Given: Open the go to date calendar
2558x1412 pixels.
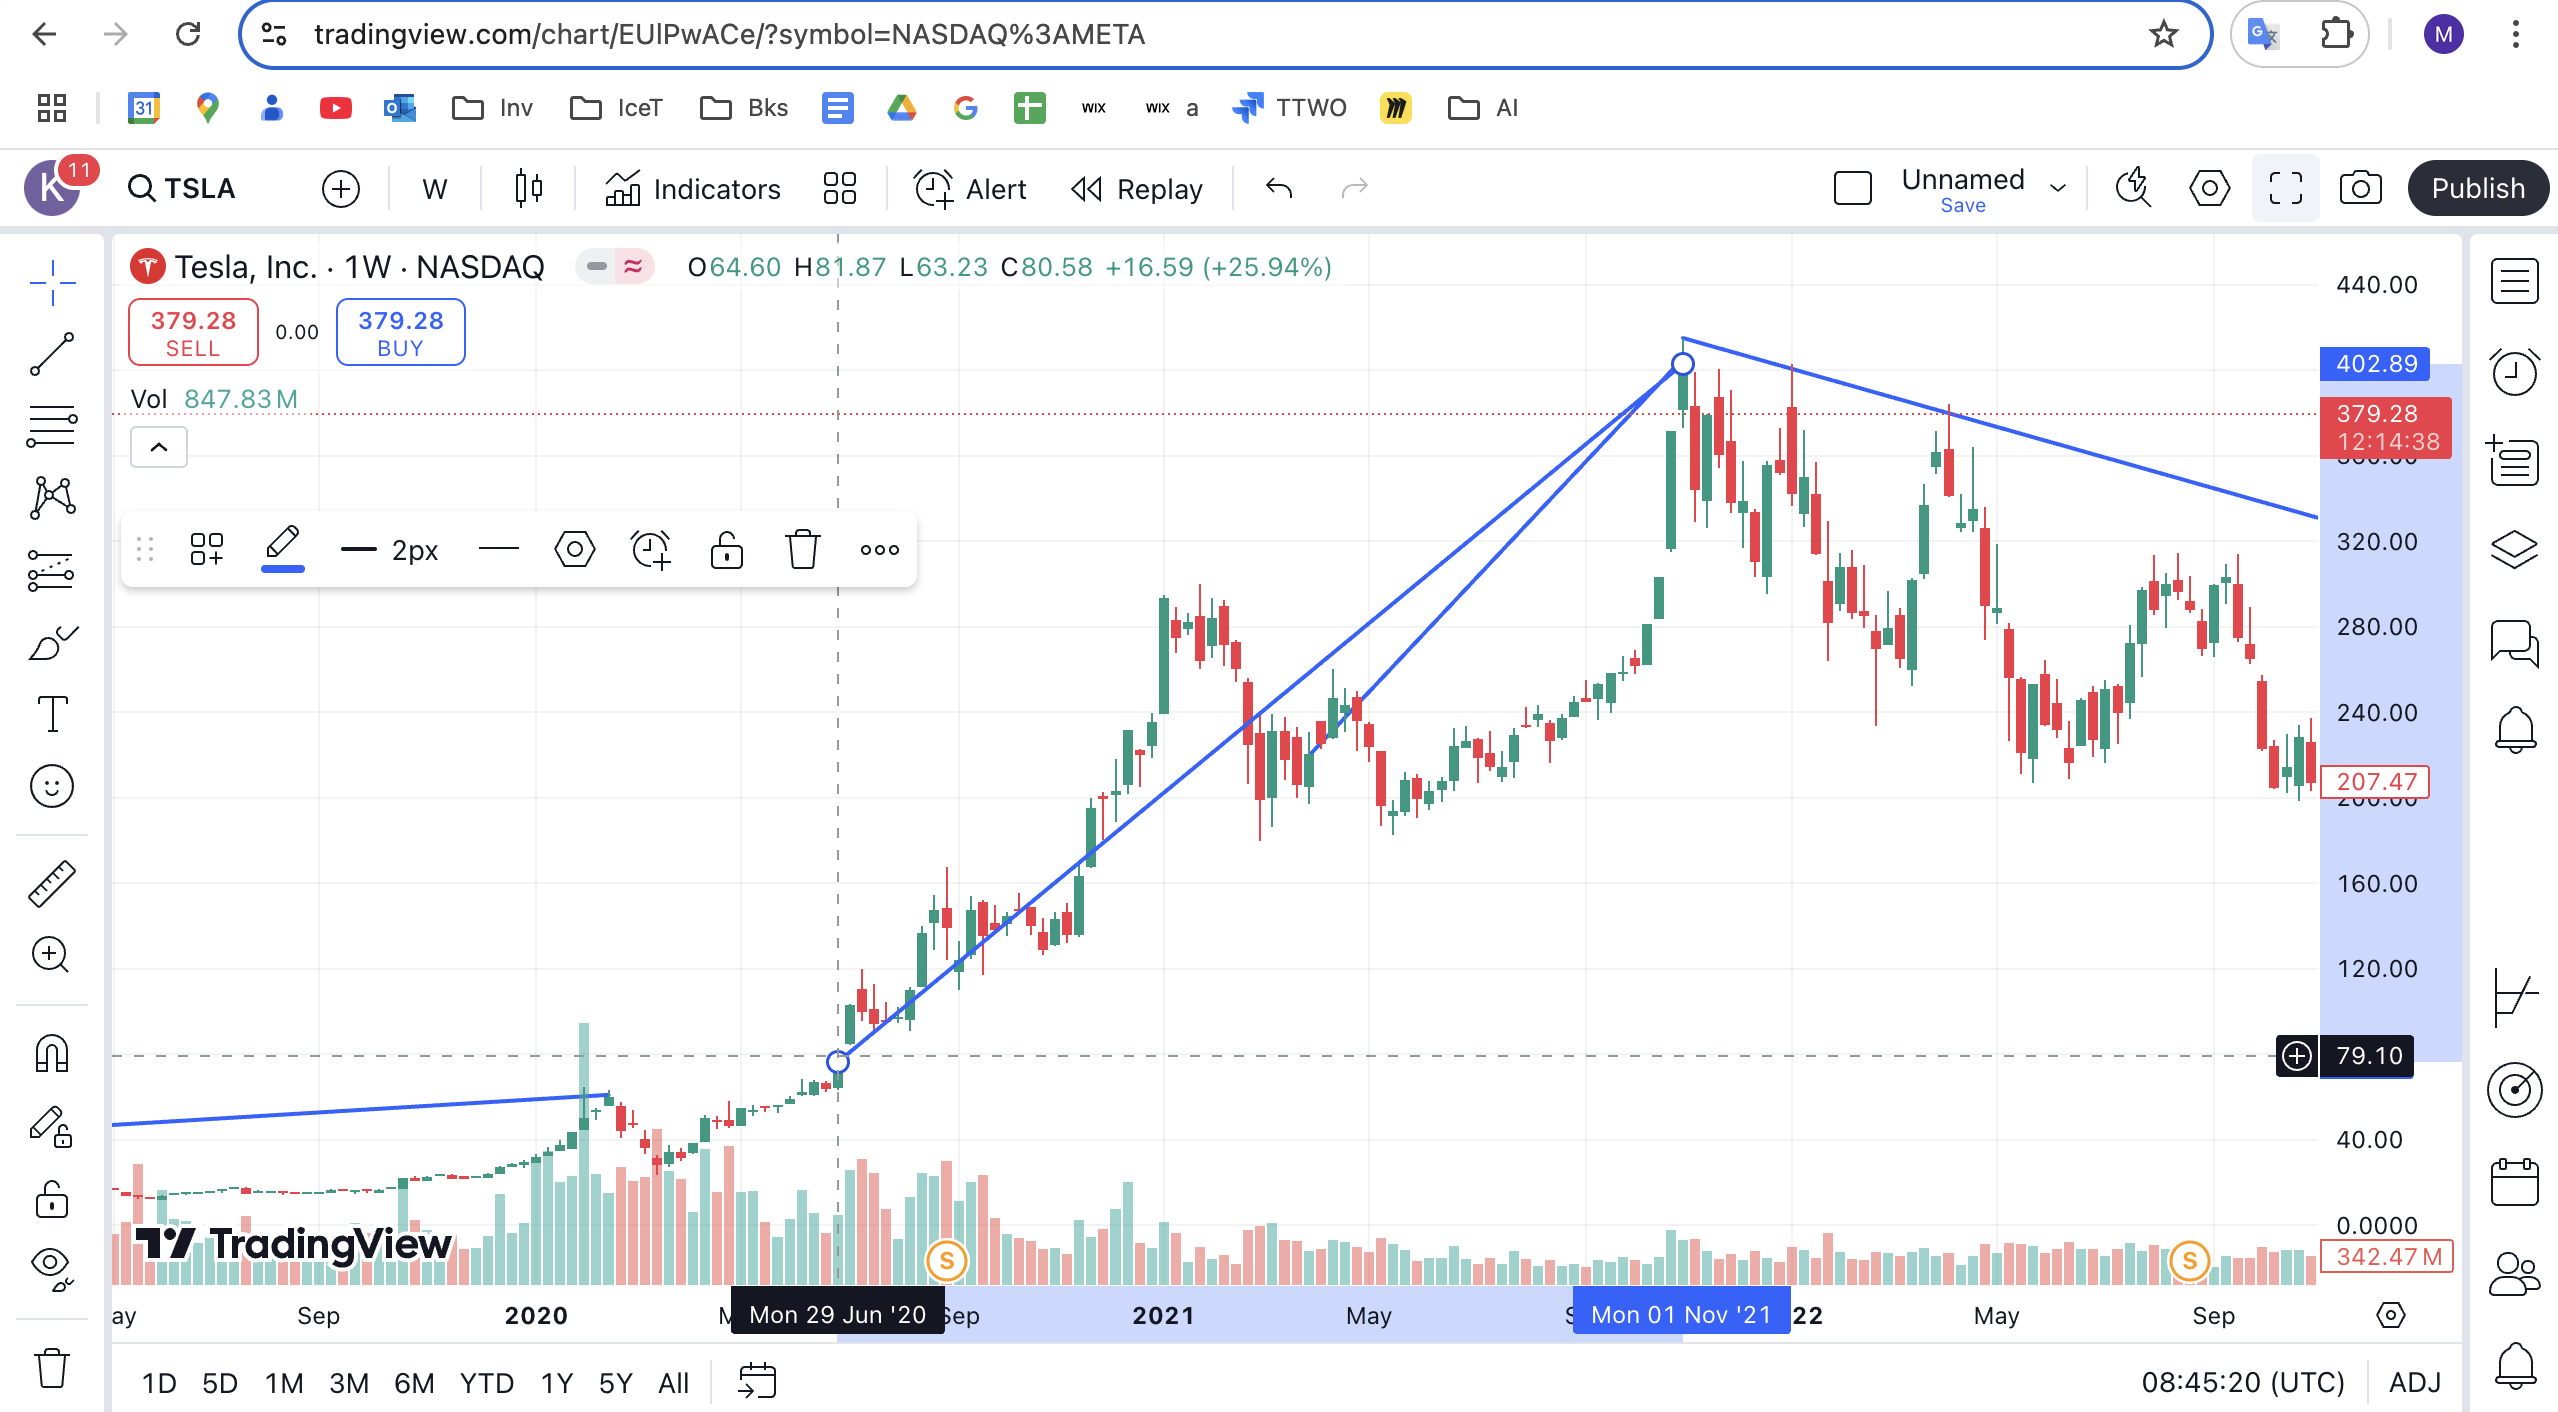Looking at the screenshot, I should click(757, 1381).
